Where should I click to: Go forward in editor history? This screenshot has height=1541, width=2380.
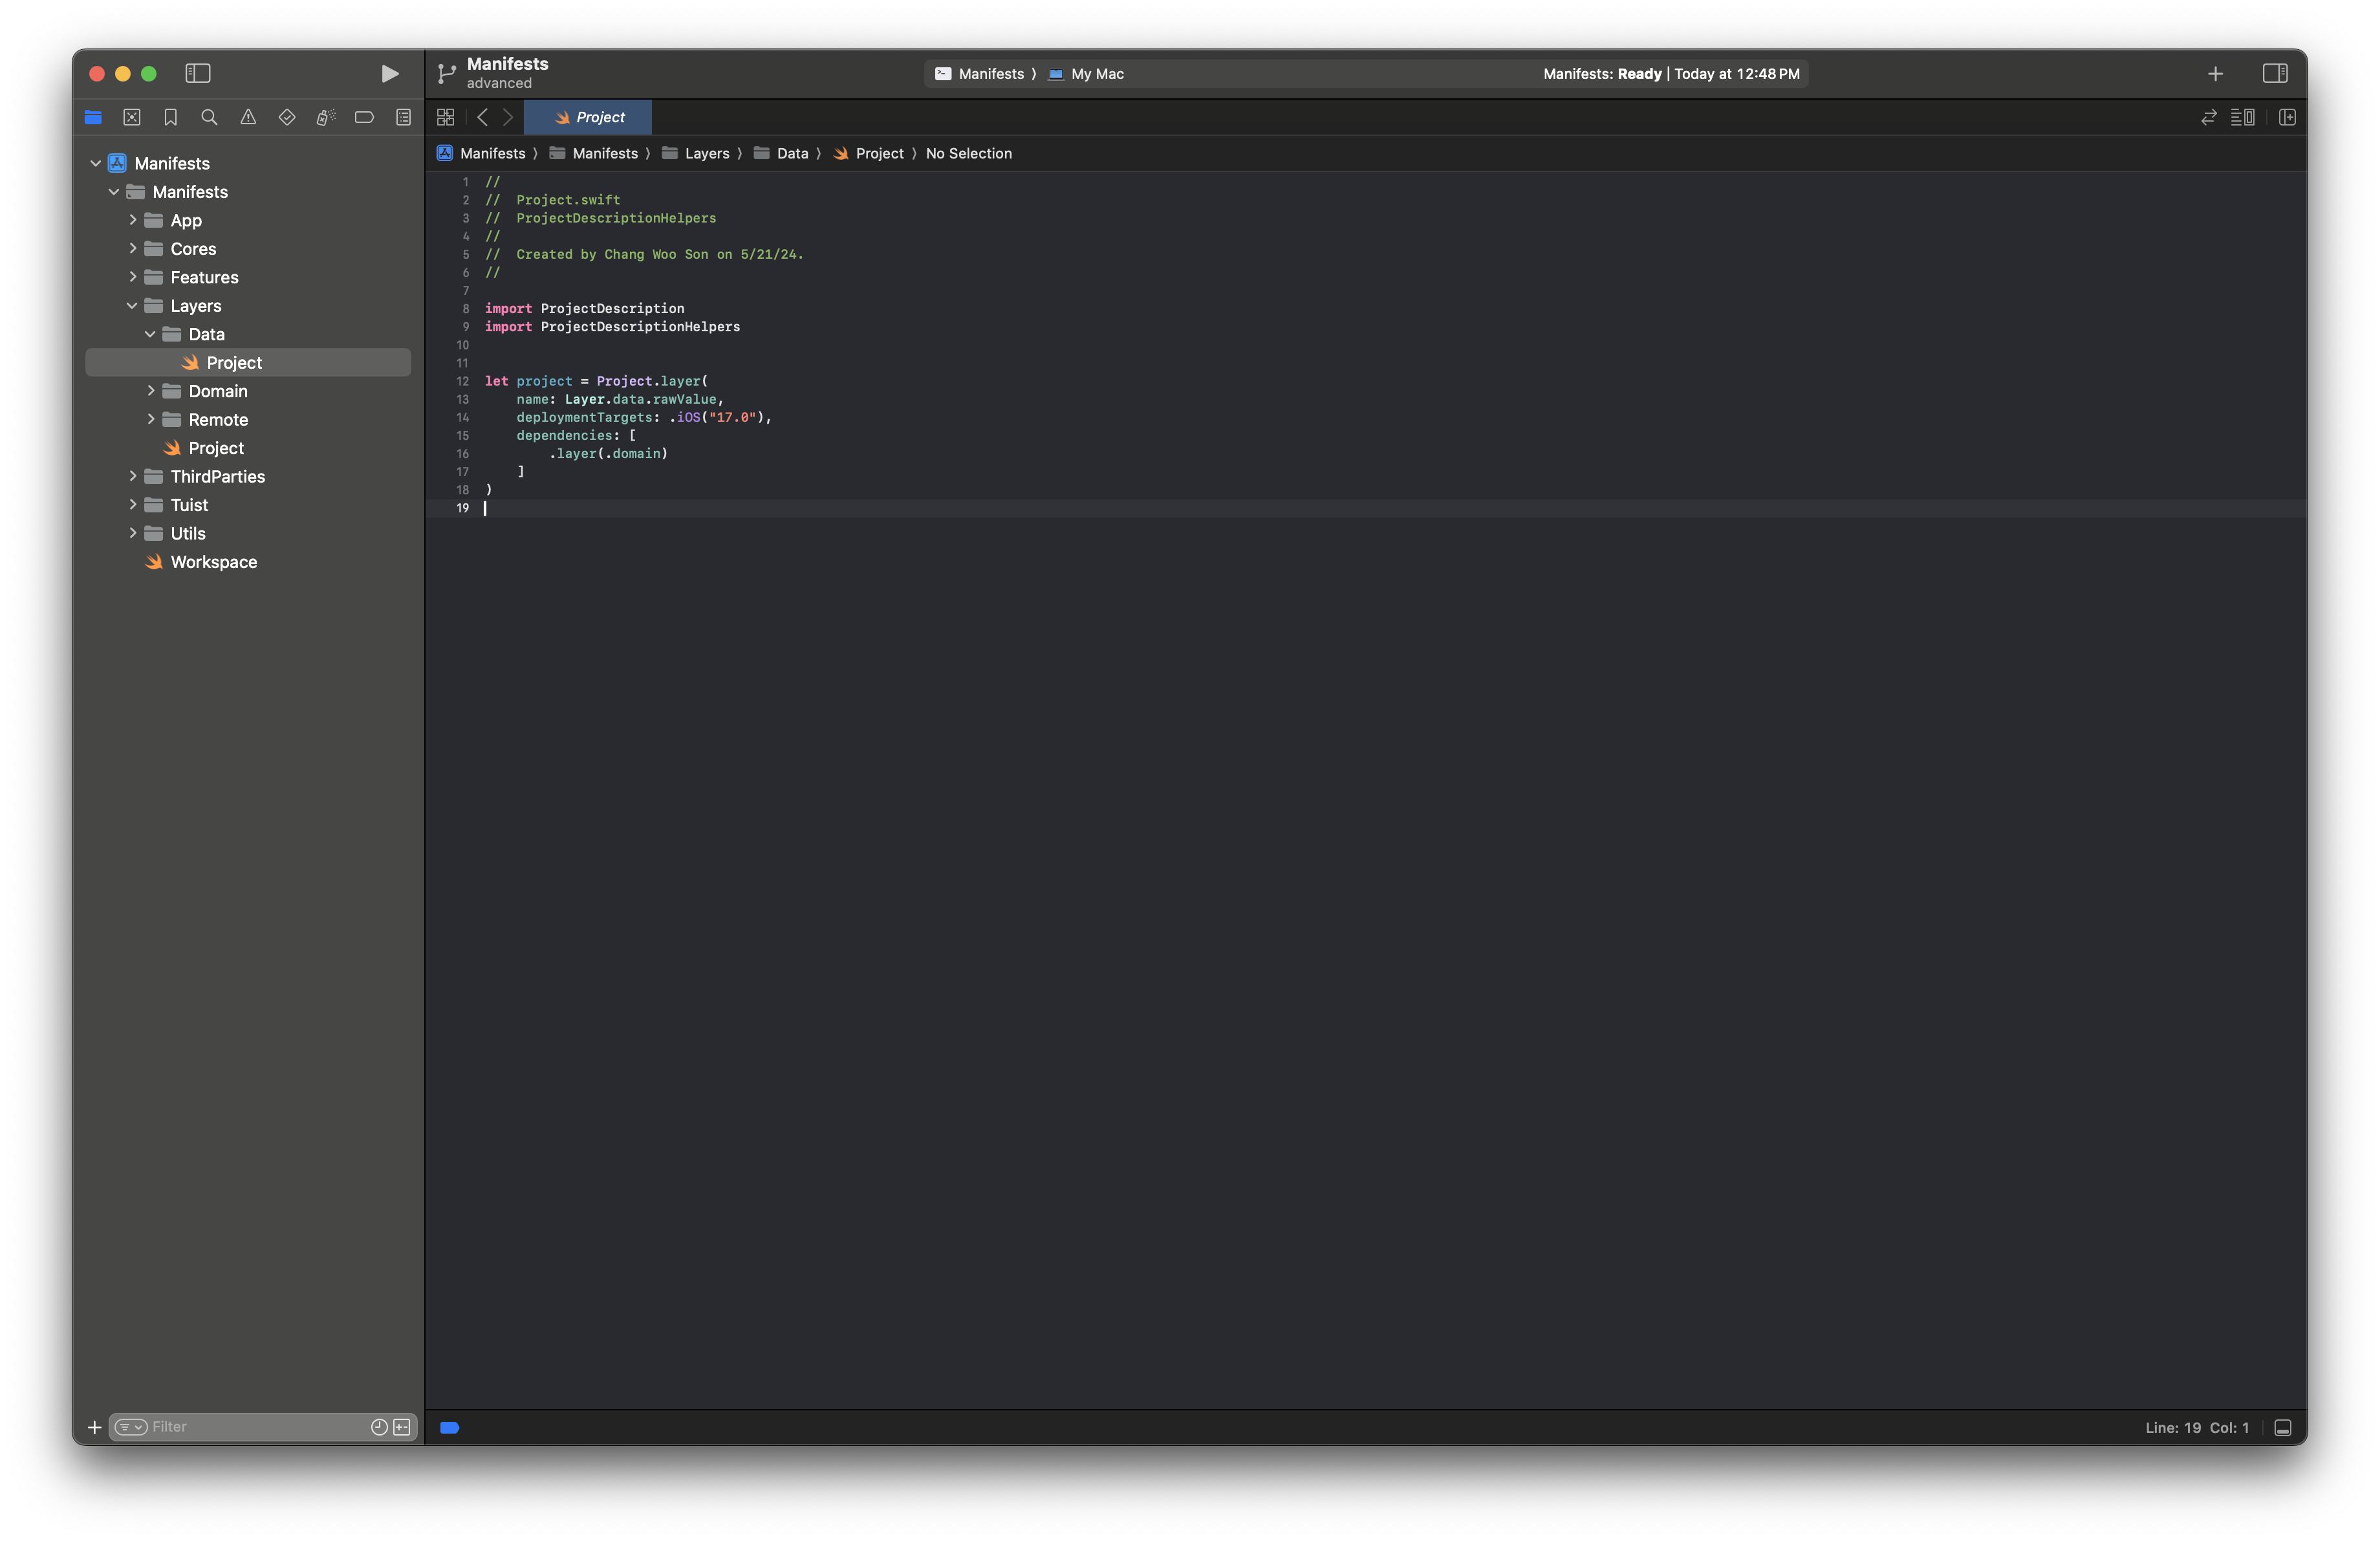coord(508,117)
